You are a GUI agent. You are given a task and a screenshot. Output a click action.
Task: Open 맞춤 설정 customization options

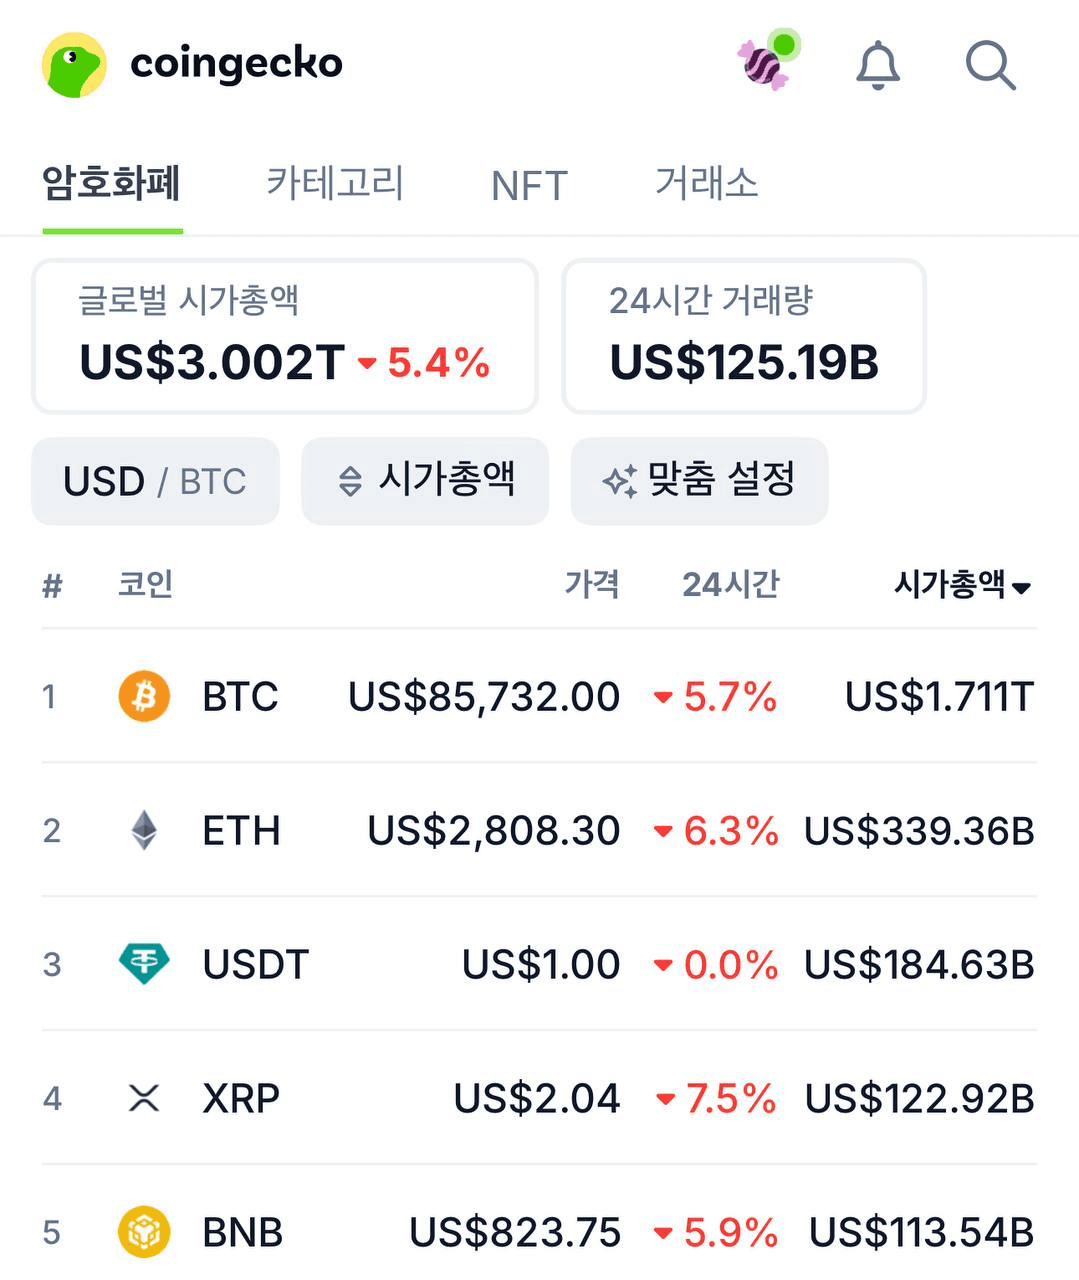coord(699,481)
